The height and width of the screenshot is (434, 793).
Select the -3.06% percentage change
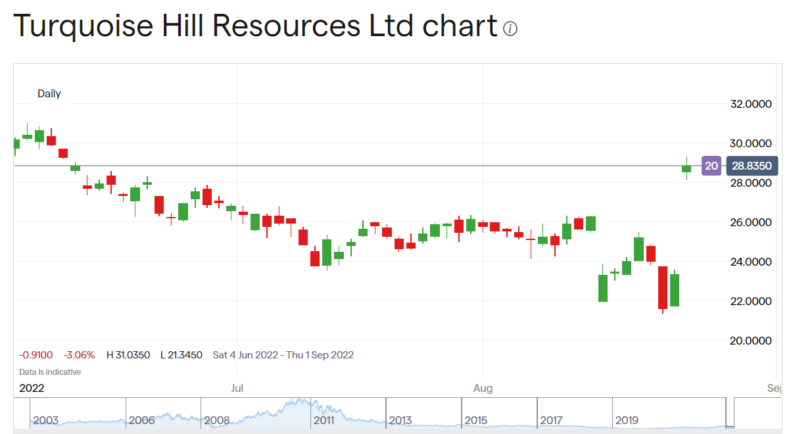pyautogui.click(x=79, y=355)
